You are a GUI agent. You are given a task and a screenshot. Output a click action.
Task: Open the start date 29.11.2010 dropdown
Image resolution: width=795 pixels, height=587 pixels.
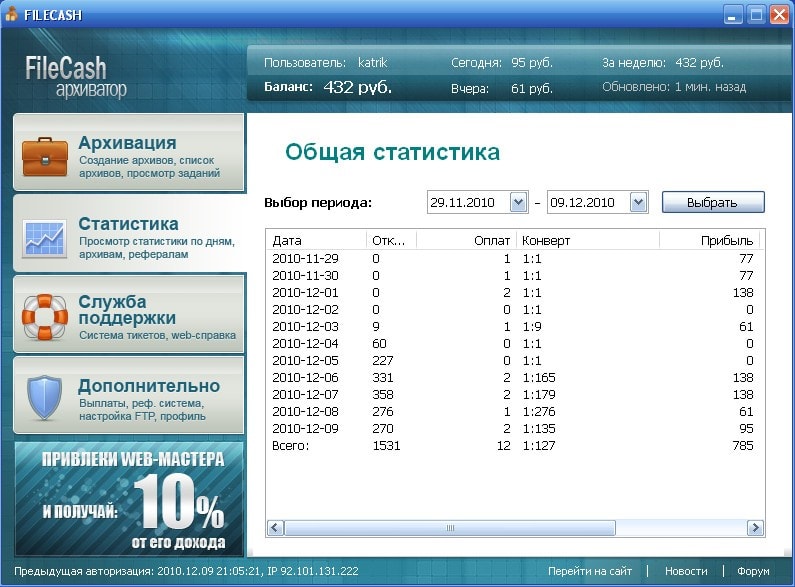518,203
